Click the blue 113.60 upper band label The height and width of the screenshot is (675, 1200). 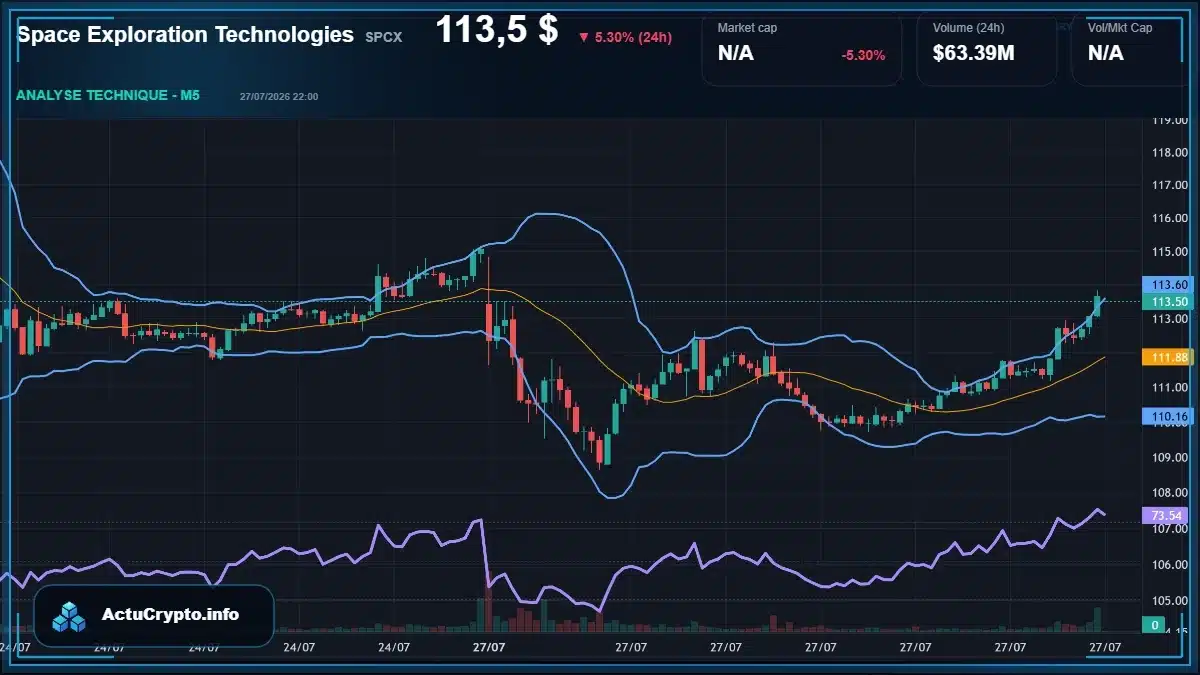pos(1169,285)
